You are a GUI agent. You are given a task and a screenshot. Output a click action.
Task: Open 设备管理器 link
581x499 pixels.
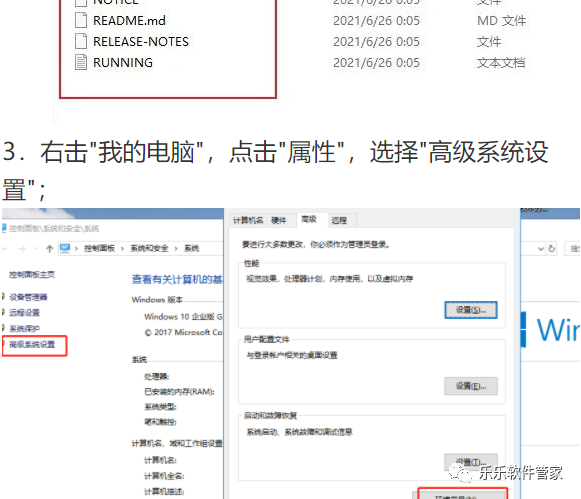click(x=28, y=297)
